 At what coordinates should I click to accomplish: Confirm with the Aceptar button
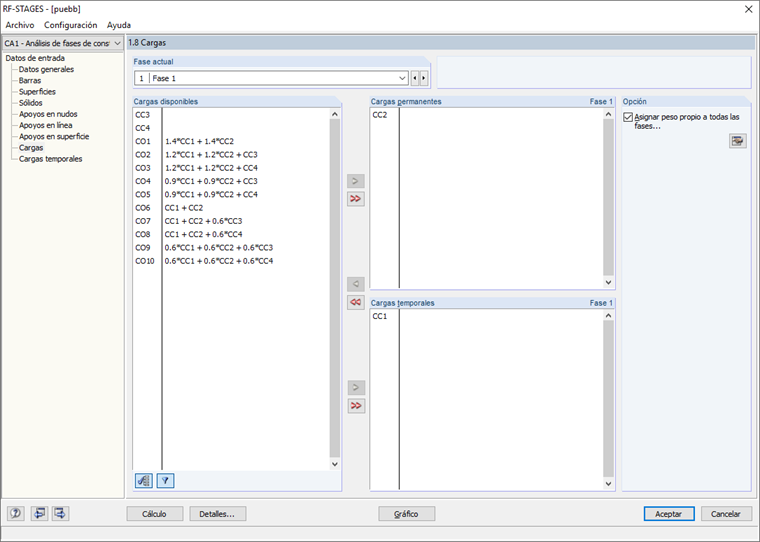click(669, 514)
